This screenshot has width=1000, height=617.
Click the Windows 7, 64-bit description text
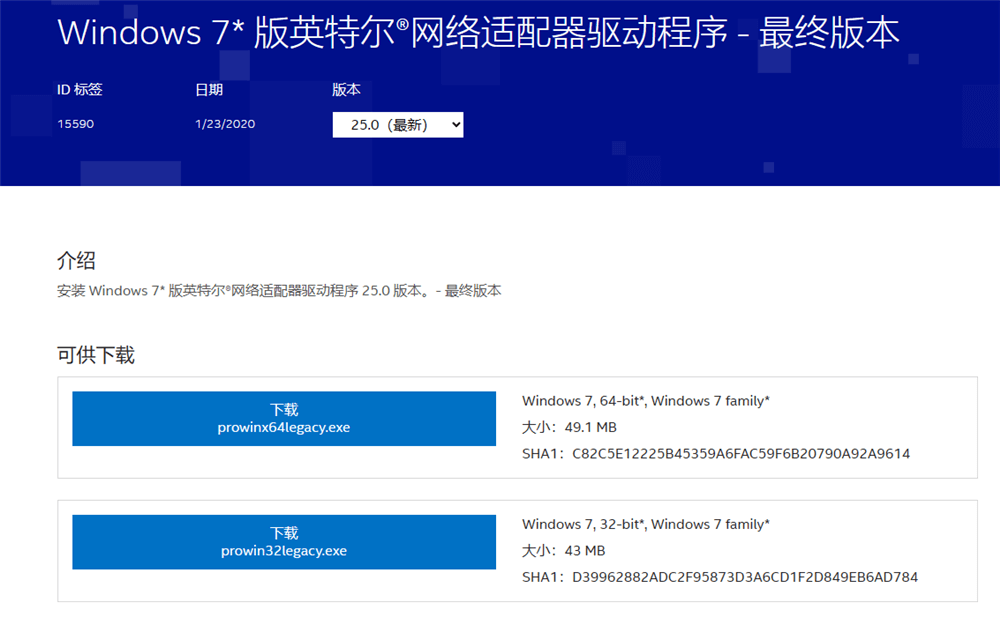click(646, 400)
